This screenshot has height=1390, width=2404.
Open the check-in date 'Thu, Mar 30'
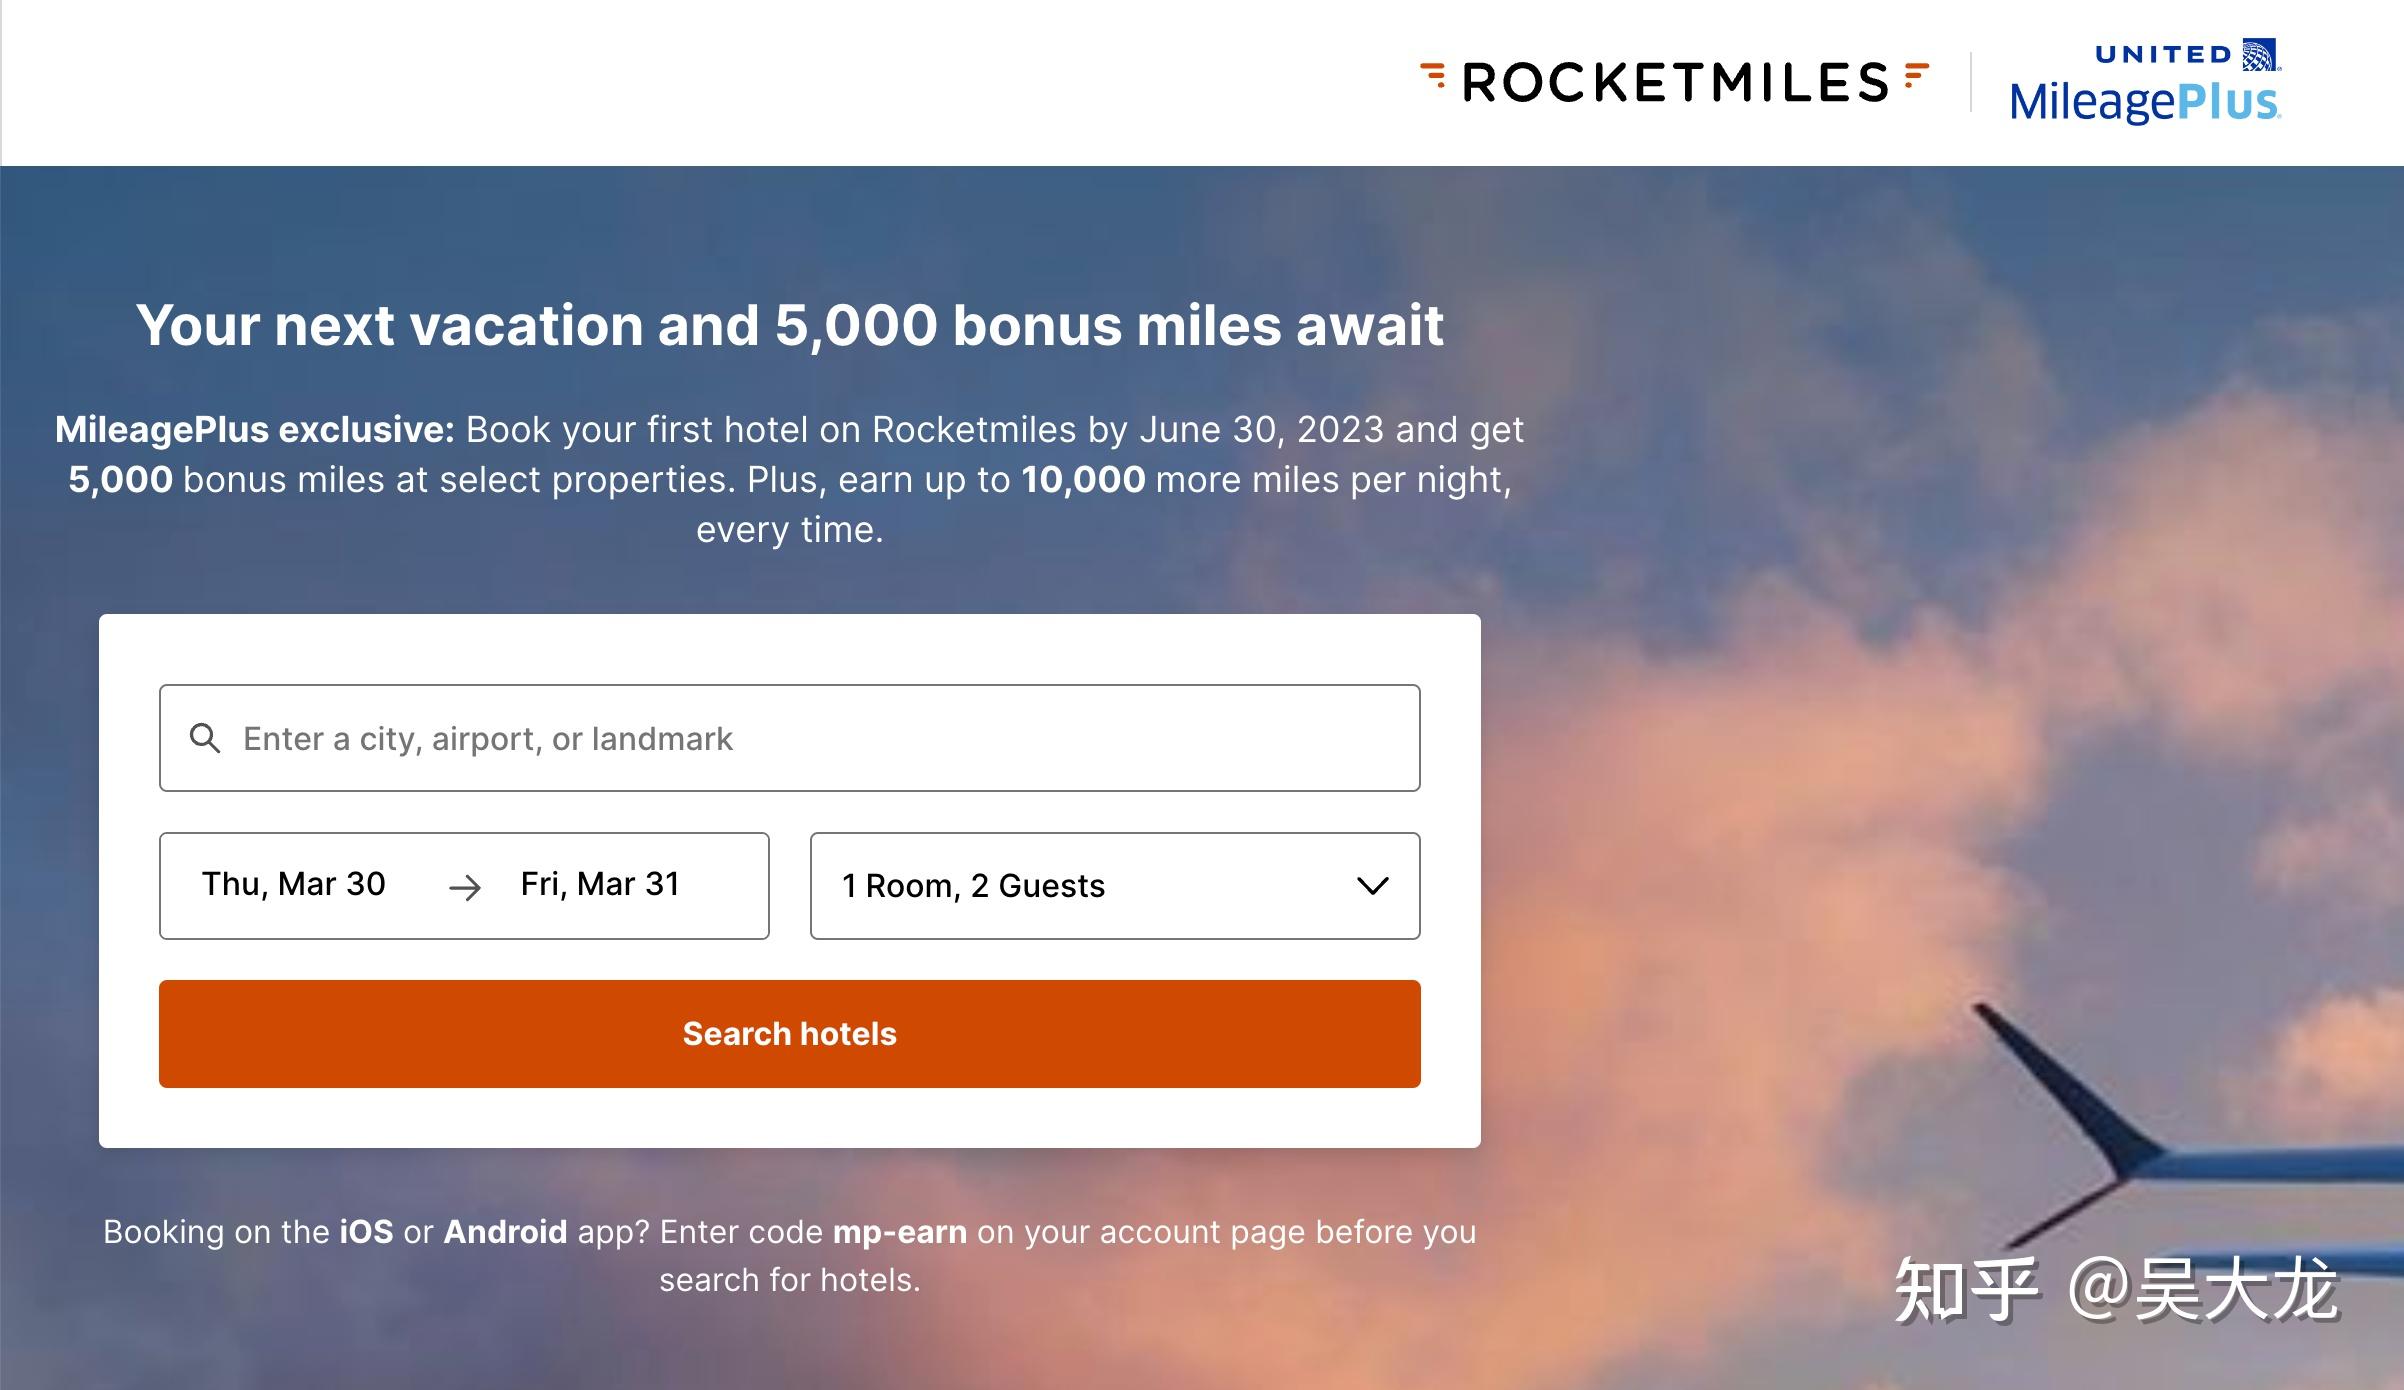(293, 883)
